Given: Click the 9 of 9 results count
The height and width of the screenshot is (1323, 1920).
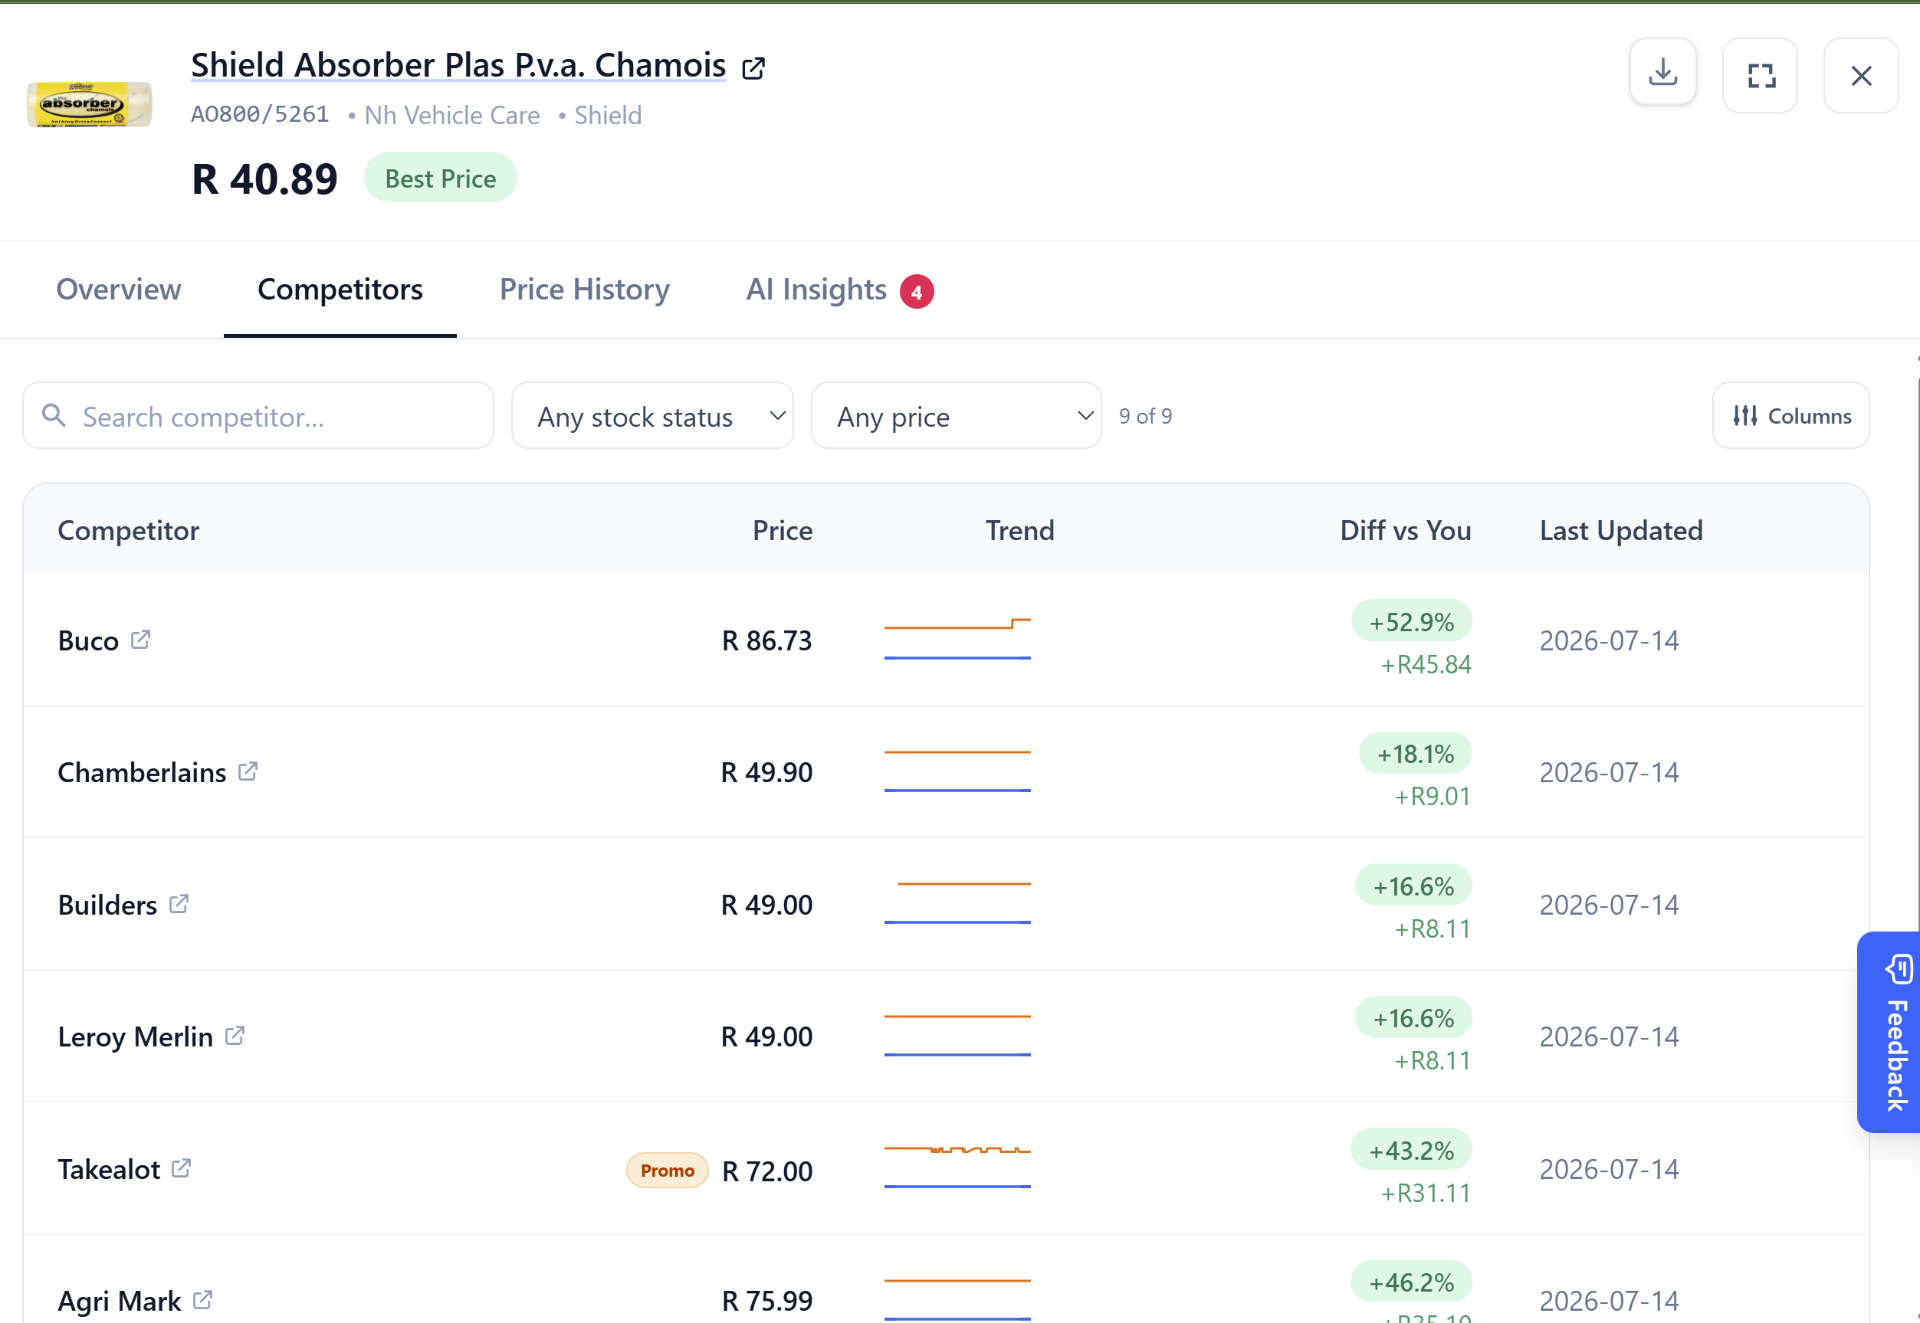Looking at the screenshot, I should pos(1145,415).
